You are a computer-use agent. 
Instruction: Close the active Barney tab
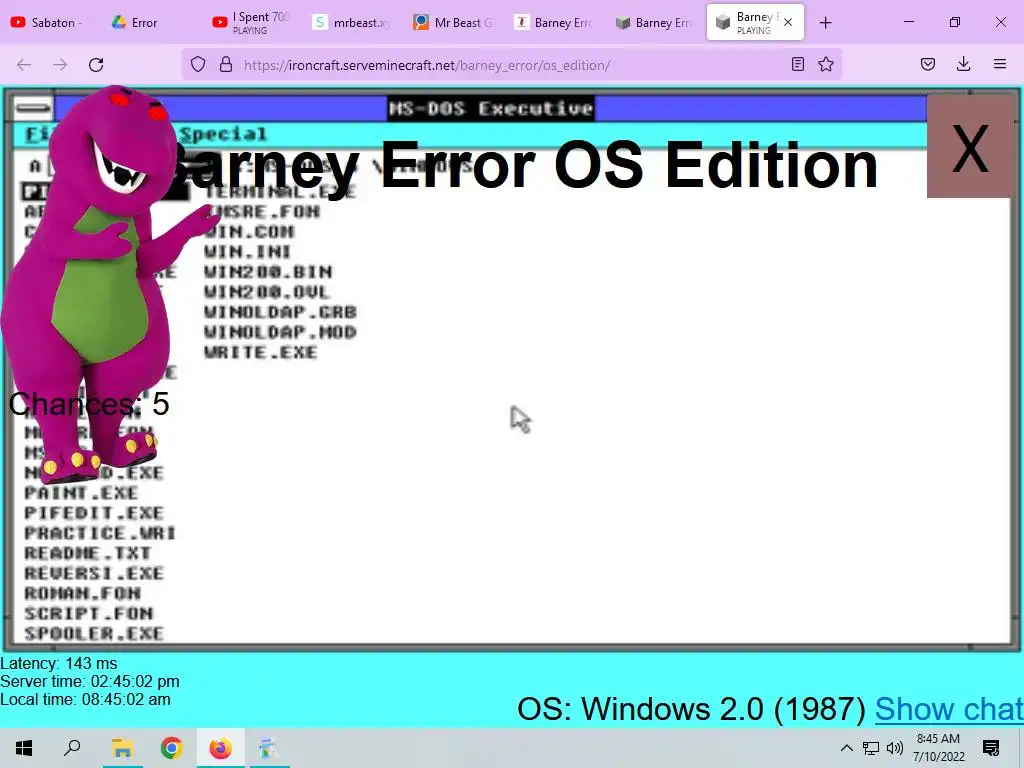[x=788, y=22]
